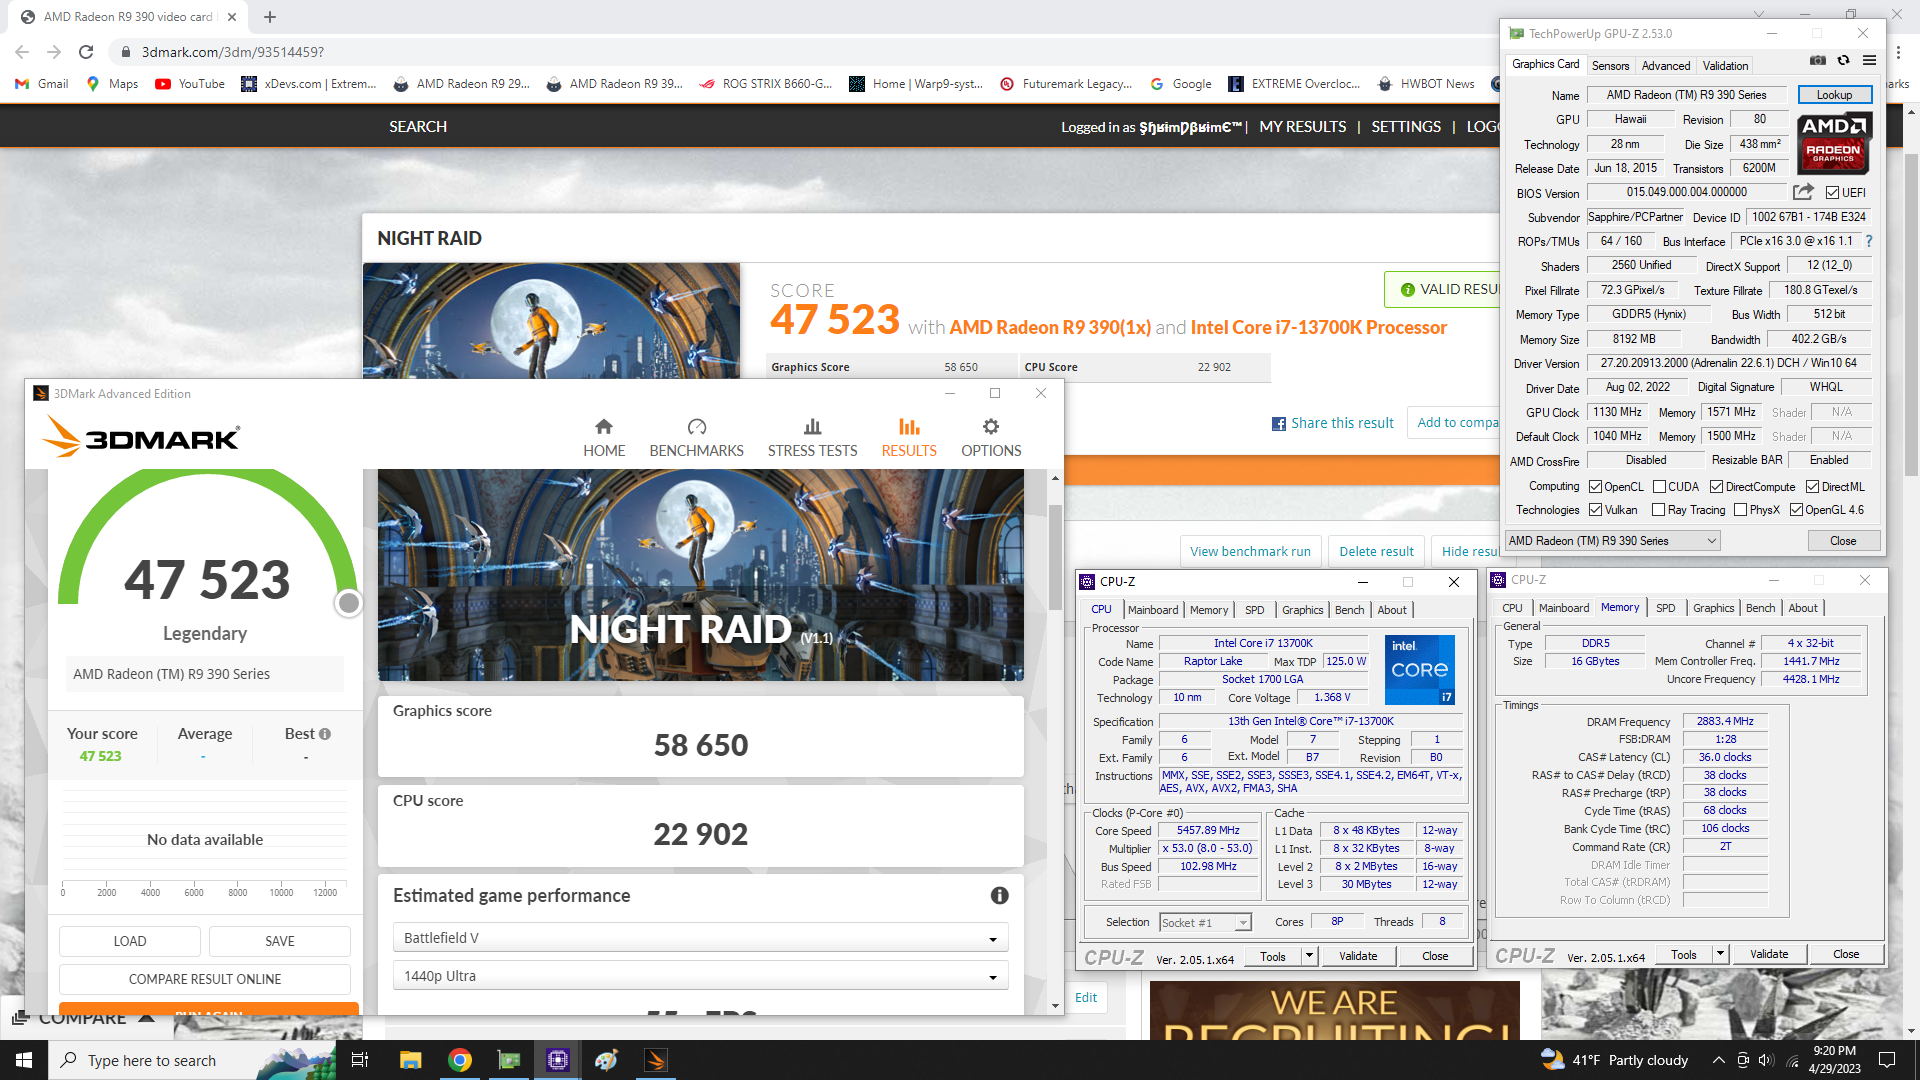Click the LOAD button in 3DMark

click(130, 941)
